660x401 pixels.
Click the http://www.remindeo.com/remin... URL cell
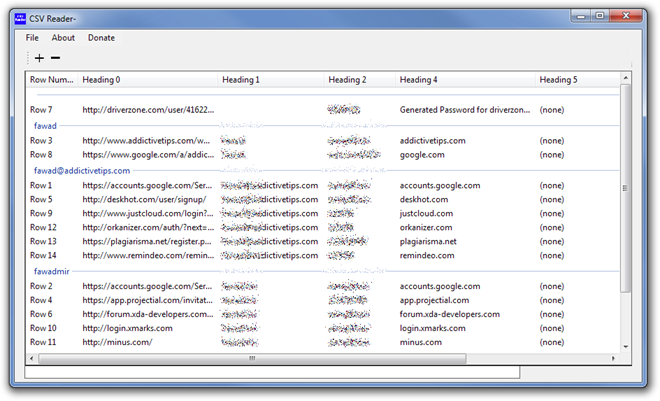tap(148, 255)
